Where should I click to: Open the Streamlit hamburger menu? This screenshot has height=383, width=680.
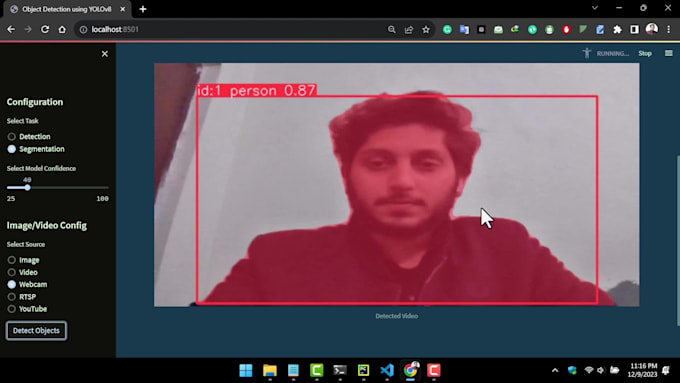coord(669,53)
